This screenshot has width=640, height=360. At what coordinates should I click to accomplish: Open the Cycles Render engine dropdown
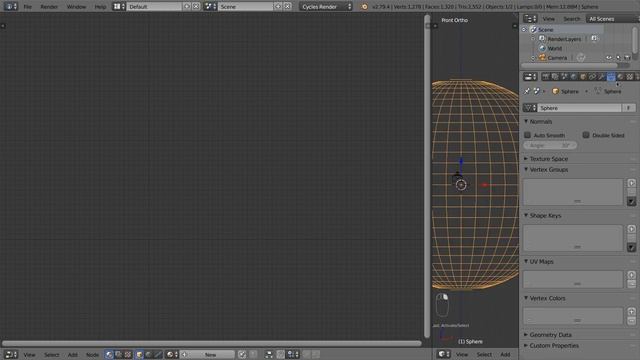325,7
